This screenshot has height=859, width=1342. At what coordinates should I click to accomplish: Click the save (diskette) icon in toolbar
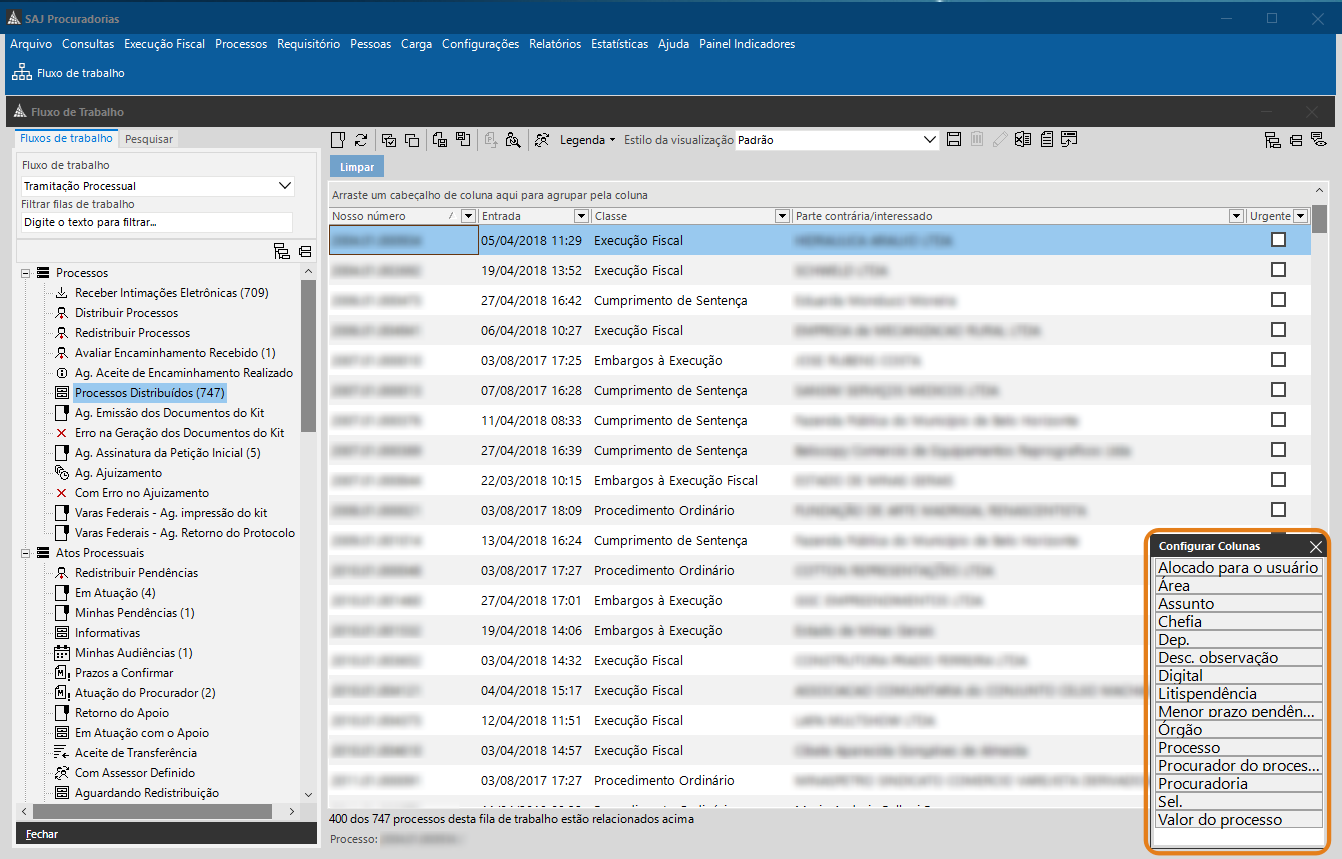[953, 140]
